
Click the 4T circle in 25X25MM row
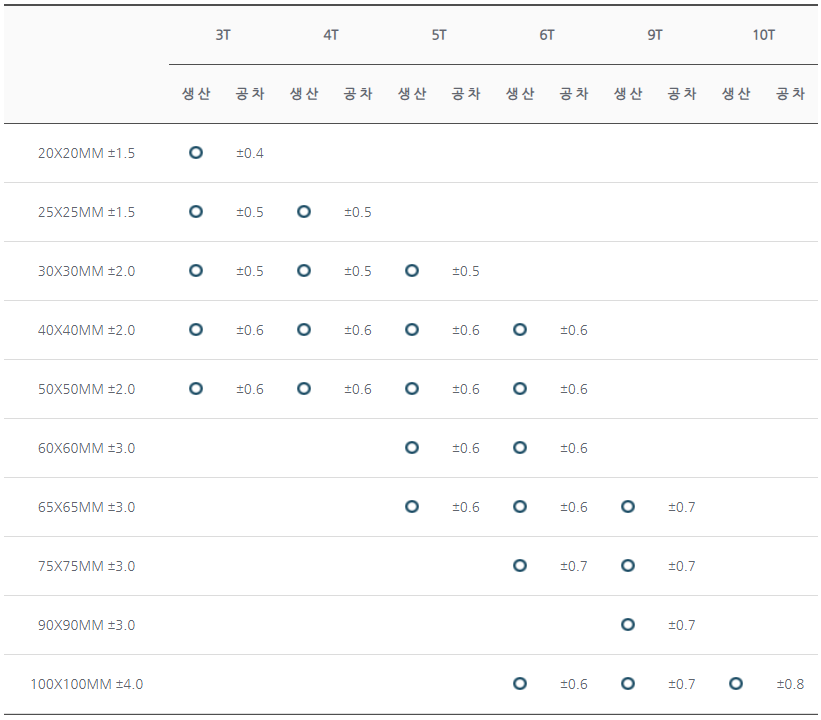(304, 212)
